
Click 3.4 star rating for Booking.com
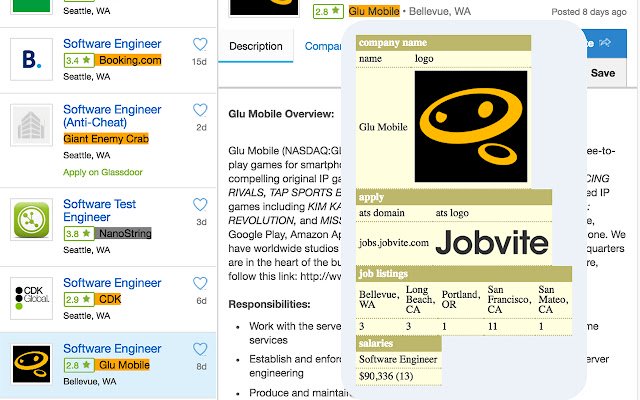point(79,60)
